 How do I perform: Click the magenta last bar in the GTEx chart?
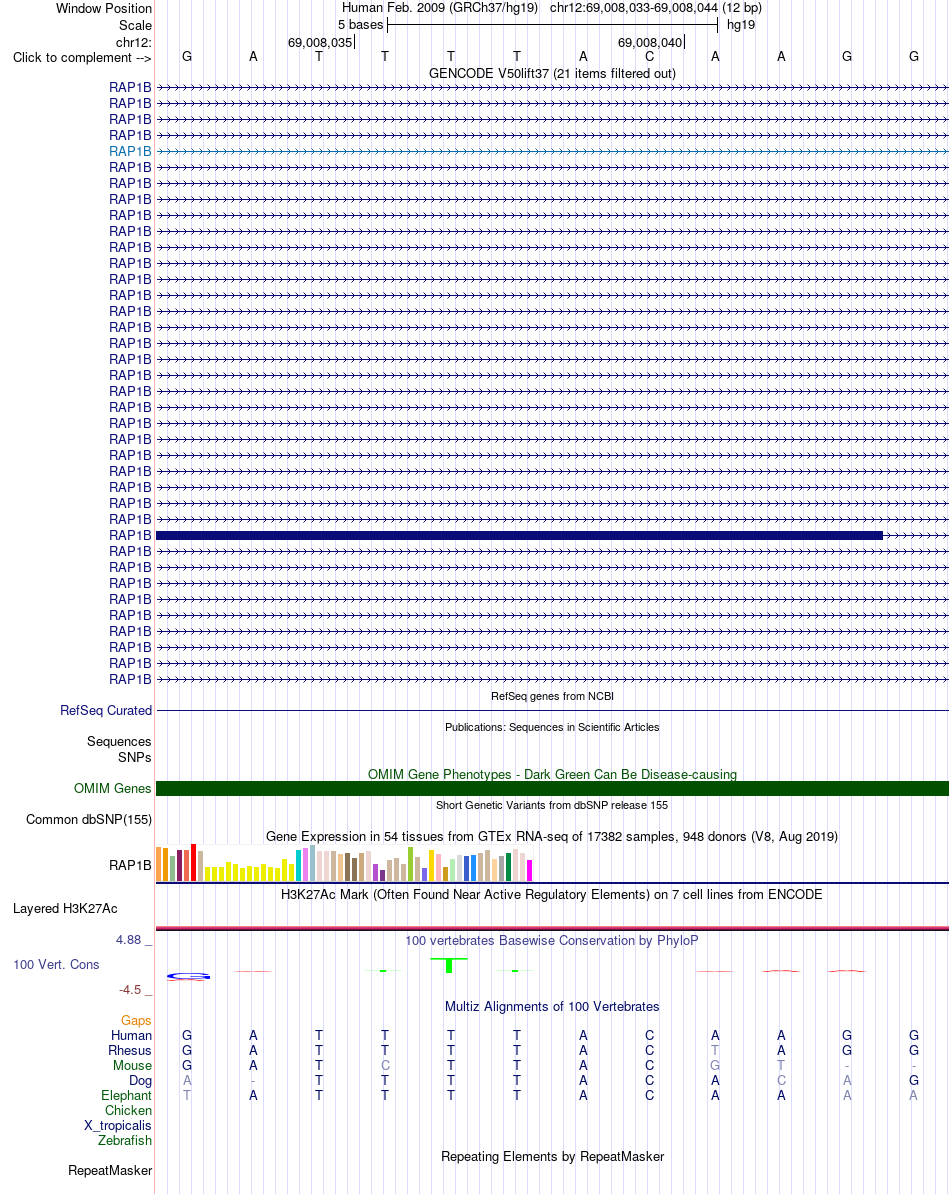coord(529,870)
